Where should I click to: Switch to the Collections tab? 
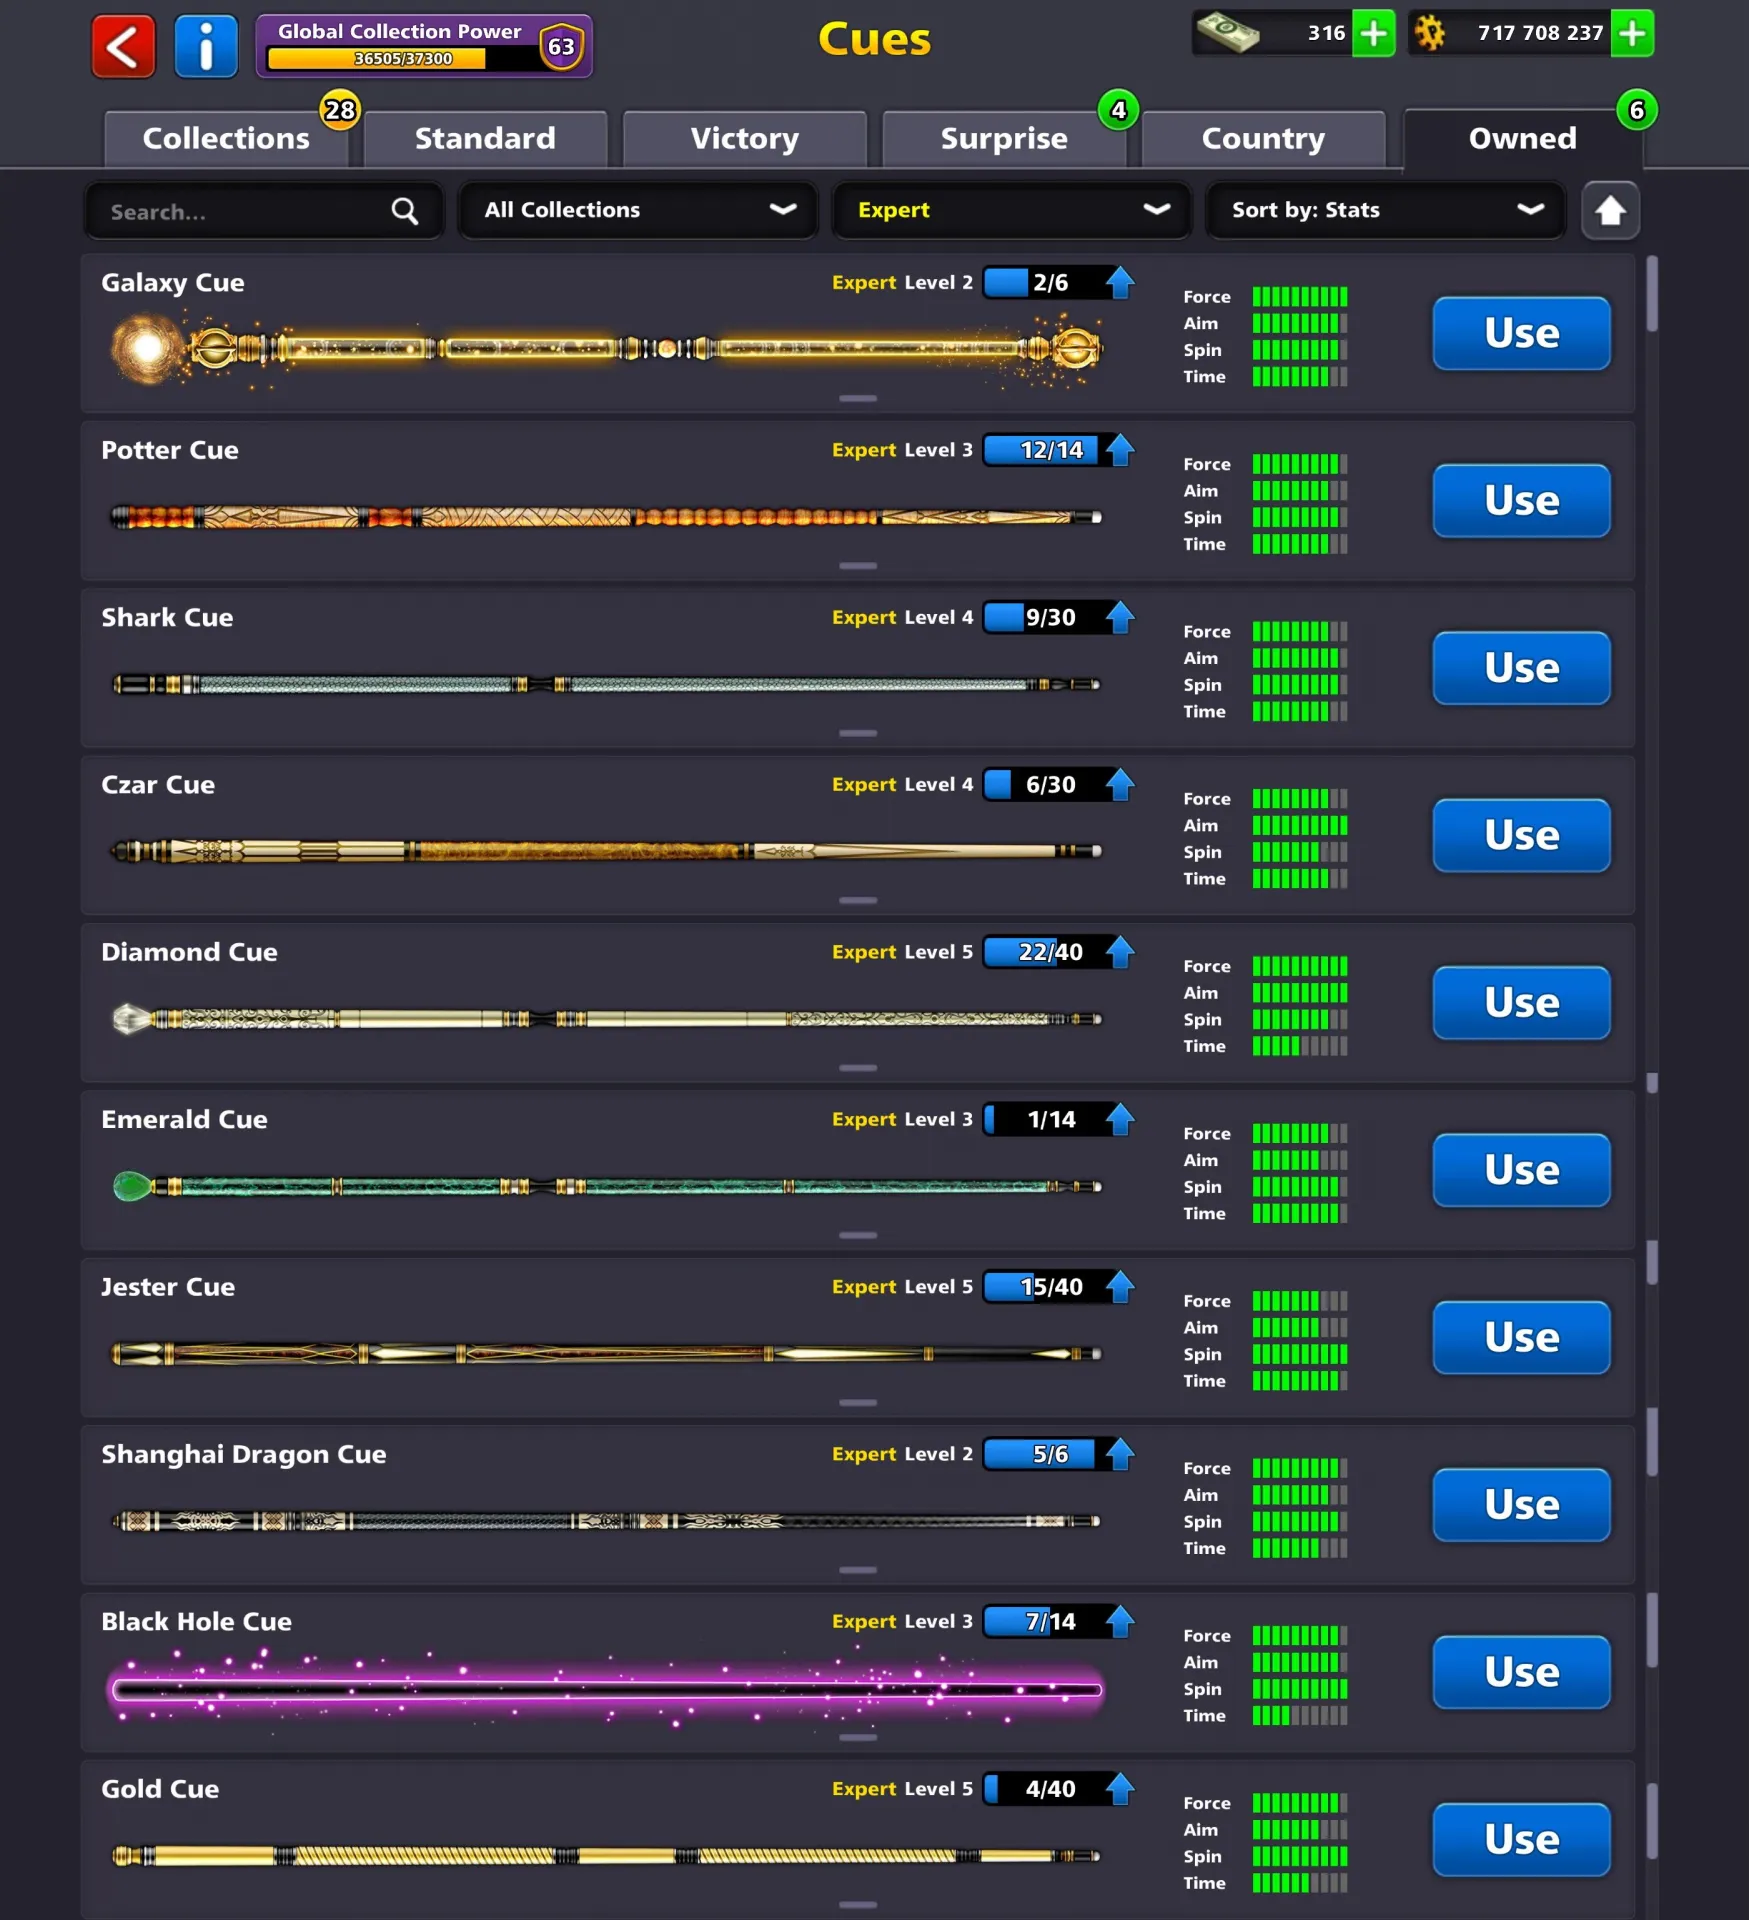[x=226, y=138]
